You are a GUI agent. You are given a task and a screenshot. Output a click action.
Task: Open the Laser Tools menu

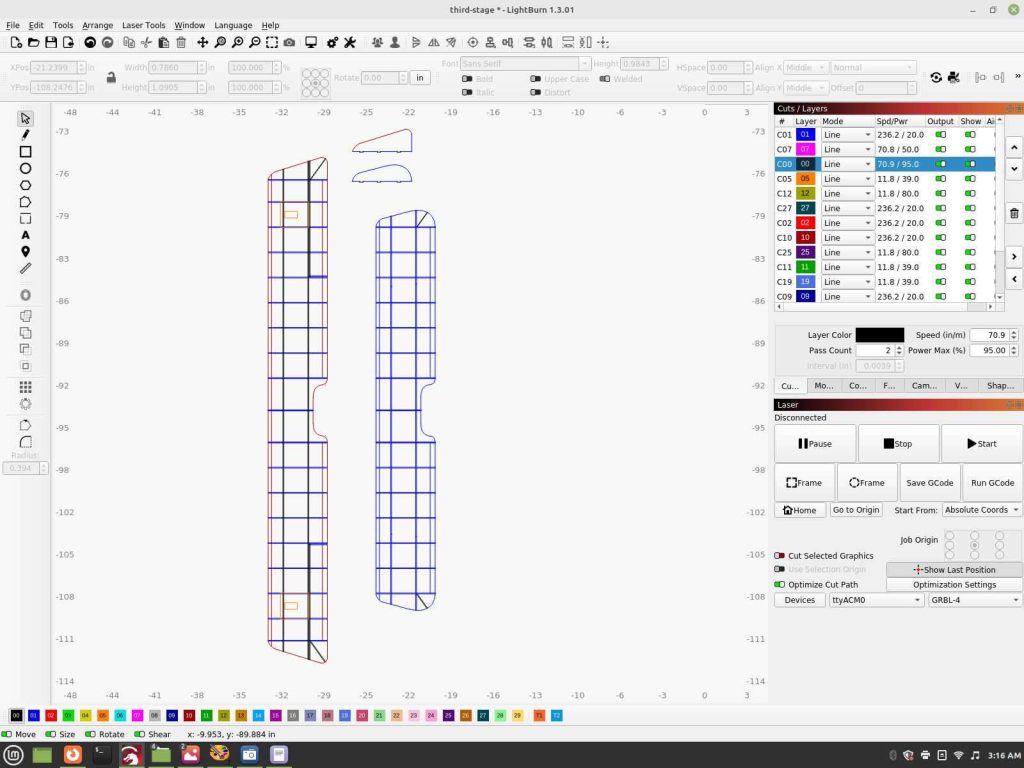point(143,25)
